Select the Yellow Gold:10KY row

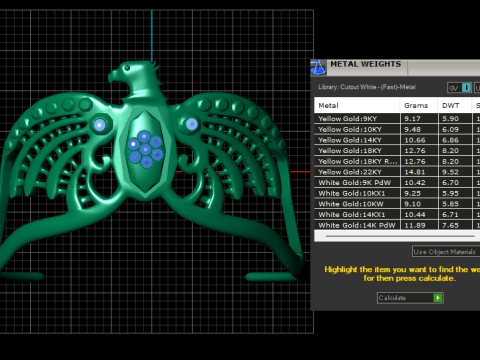[397, 129]
